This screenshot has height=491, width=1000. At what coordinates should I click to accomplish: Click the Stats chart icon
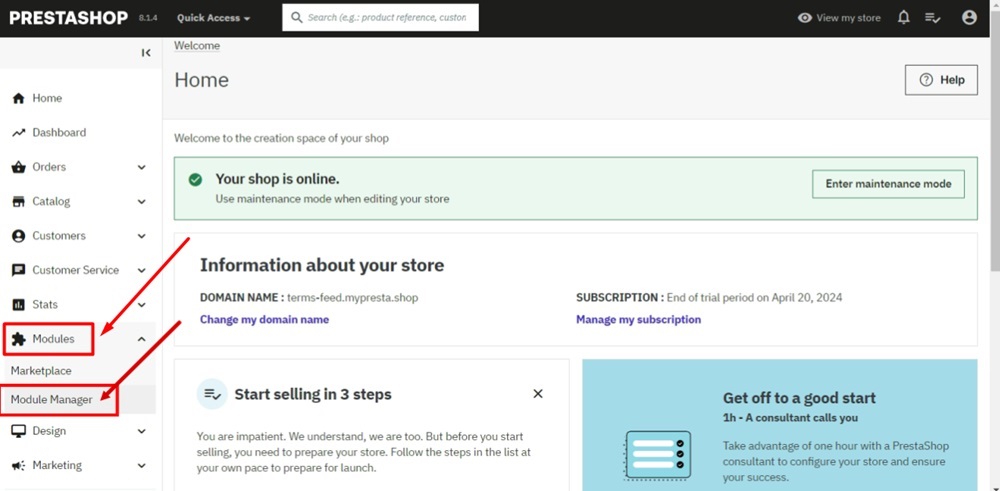pos(19,305)
